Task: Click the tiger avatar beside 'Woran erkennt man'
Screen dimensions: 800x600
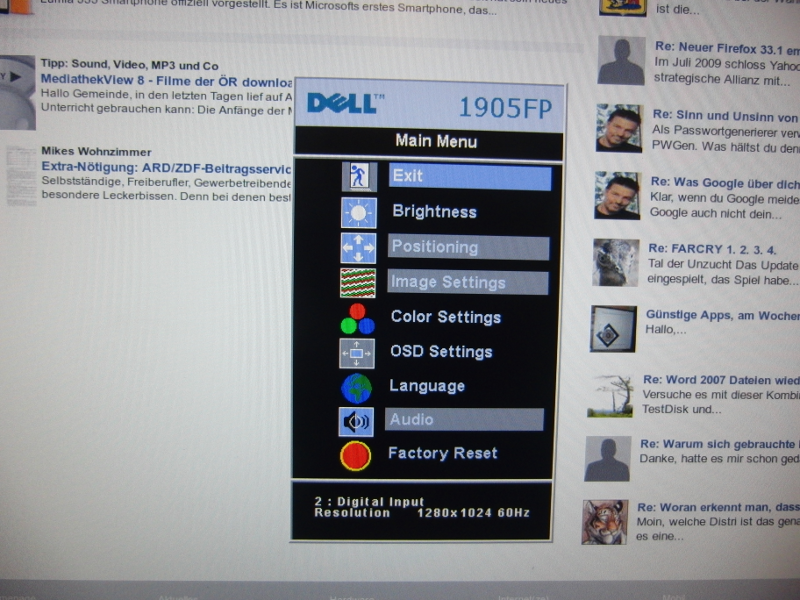Action: pyautogui.click(x=605, y=522)
